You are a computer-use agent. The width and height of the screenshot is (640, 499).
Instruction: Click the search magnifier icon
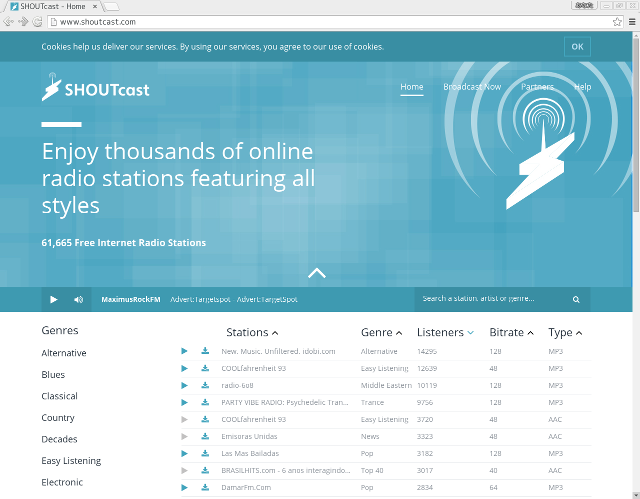[576, 299]
